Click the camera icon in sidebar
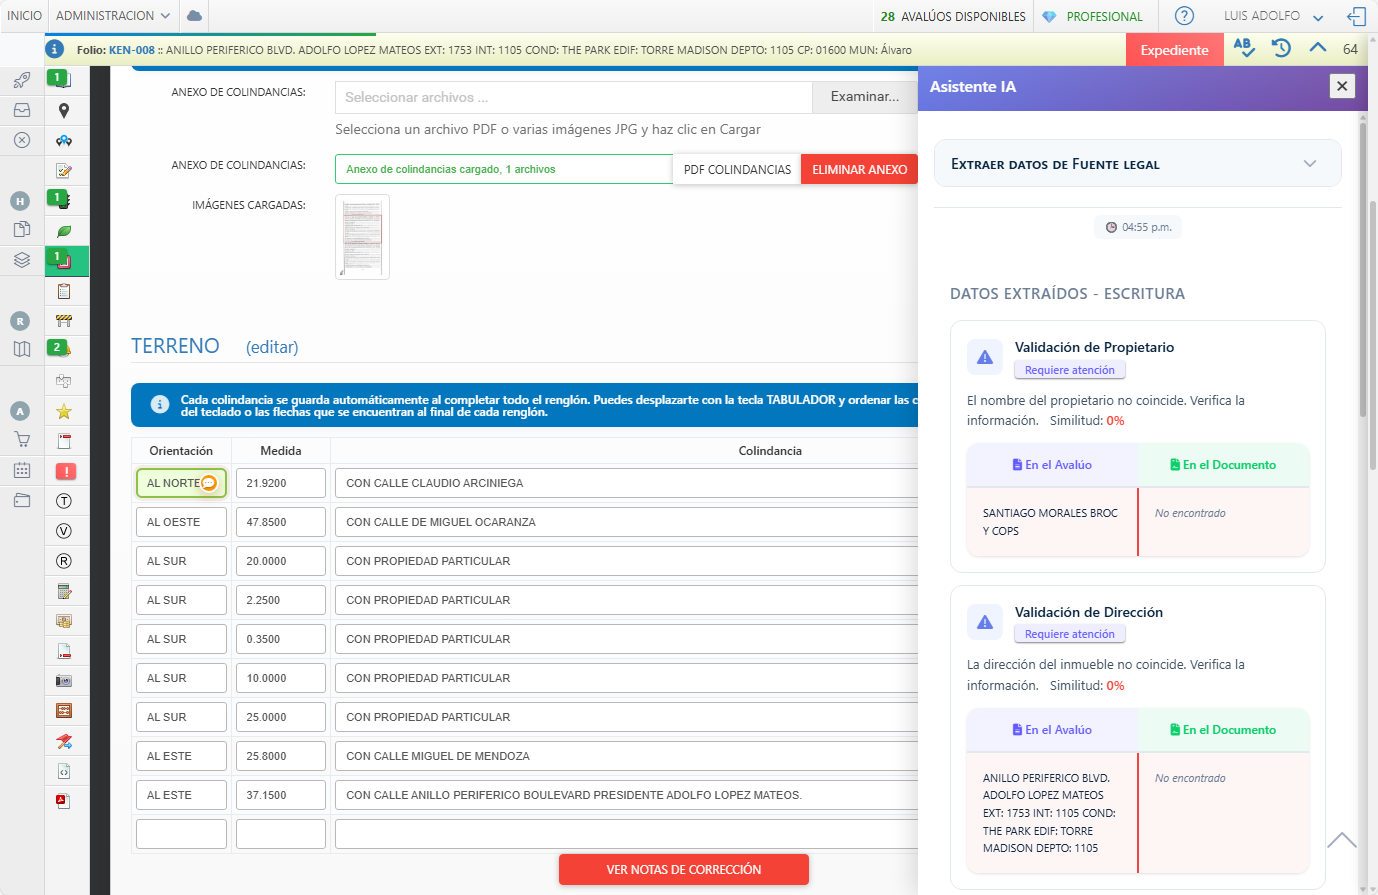Image resolution: width=1378 pixels, height=895 pixels. (64, 681)
